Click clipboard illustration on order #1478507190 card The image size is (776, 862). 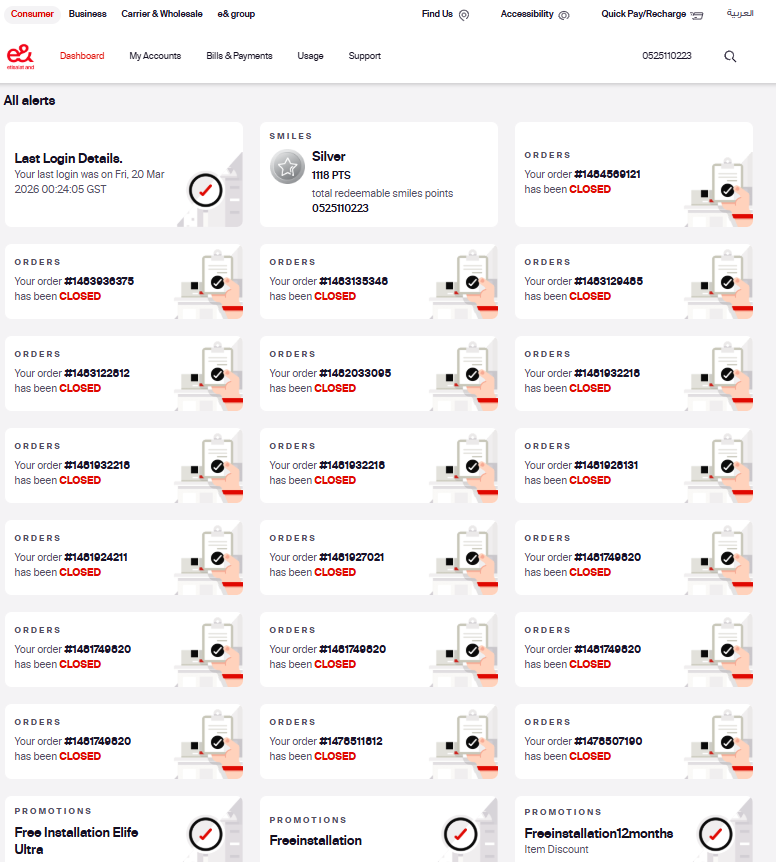[x=720, y=744]
